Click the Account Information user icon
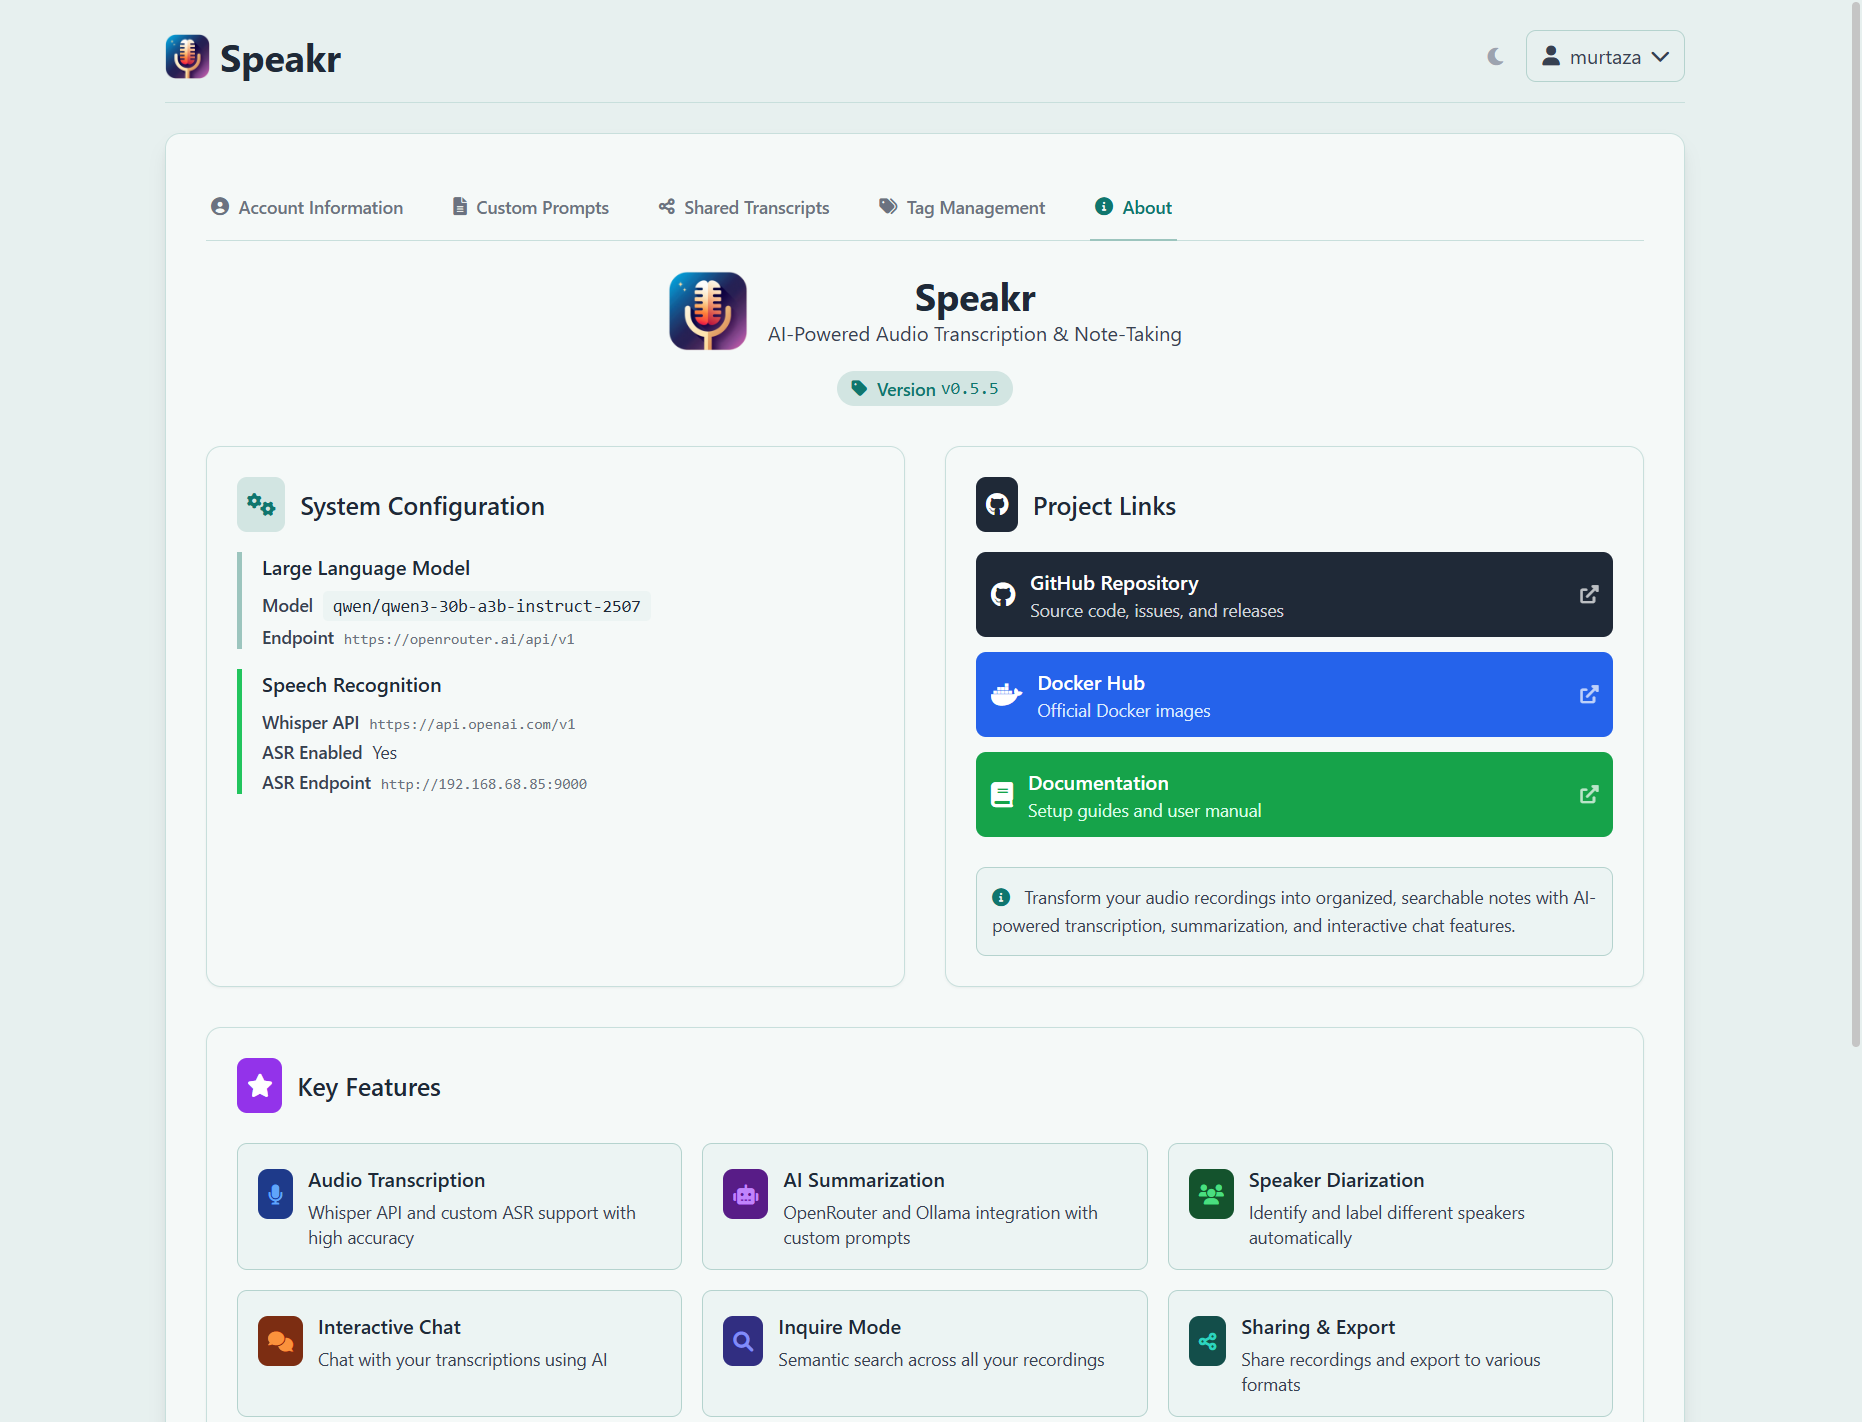1862x1422 pixels. (x=220, y=206)
